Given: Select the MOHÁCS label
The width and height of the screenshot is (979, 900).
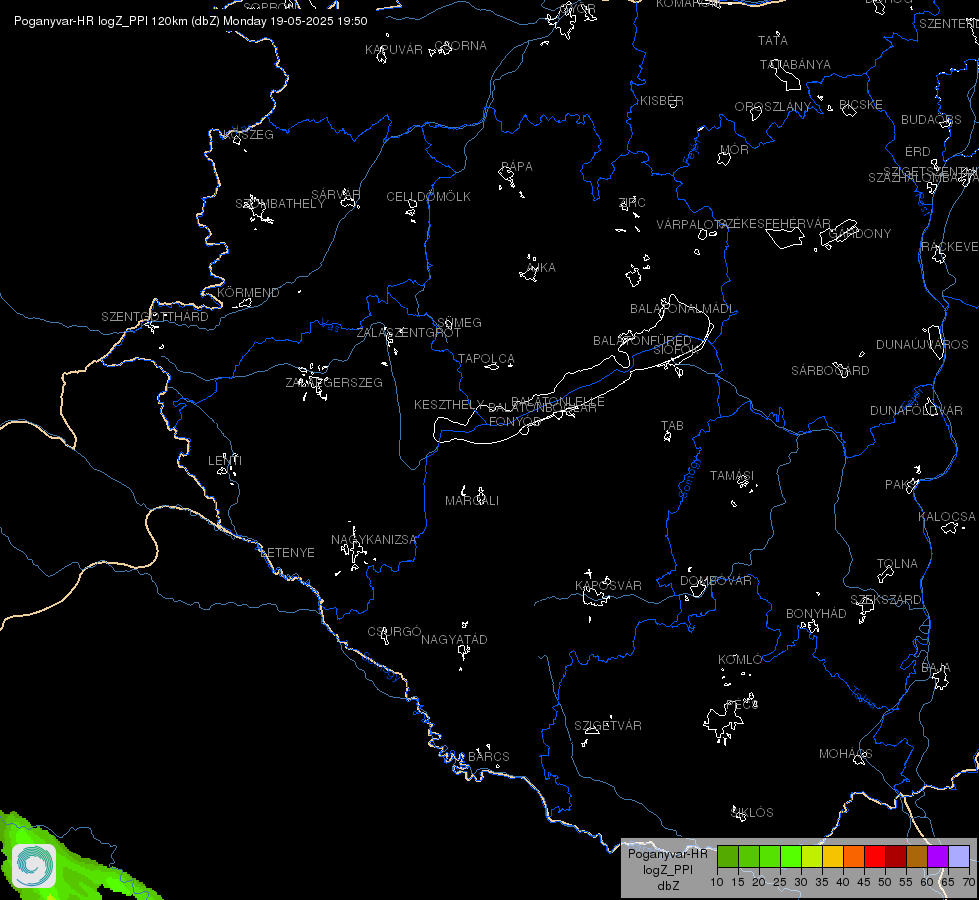Looking at the screenshot, I should click(x=845, y=754).
